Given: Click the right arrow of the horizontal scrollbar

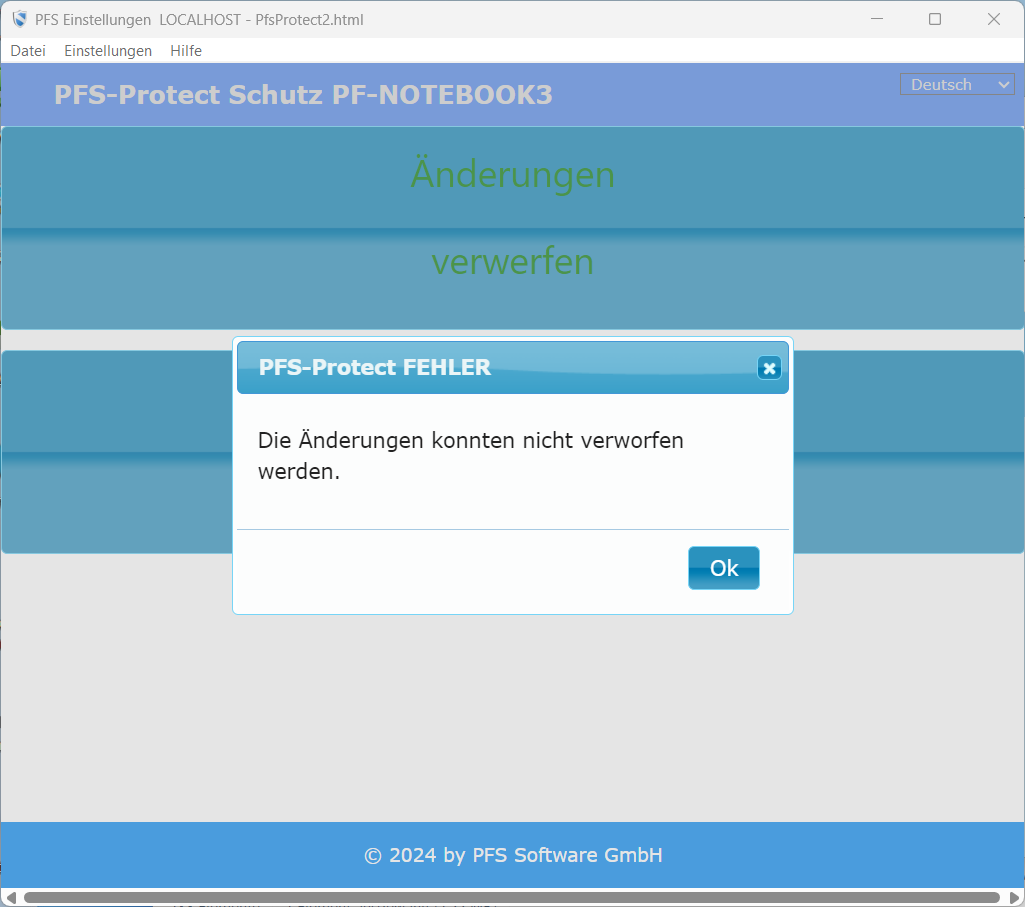Looking at the screenshot, I should coord(1014,897).
